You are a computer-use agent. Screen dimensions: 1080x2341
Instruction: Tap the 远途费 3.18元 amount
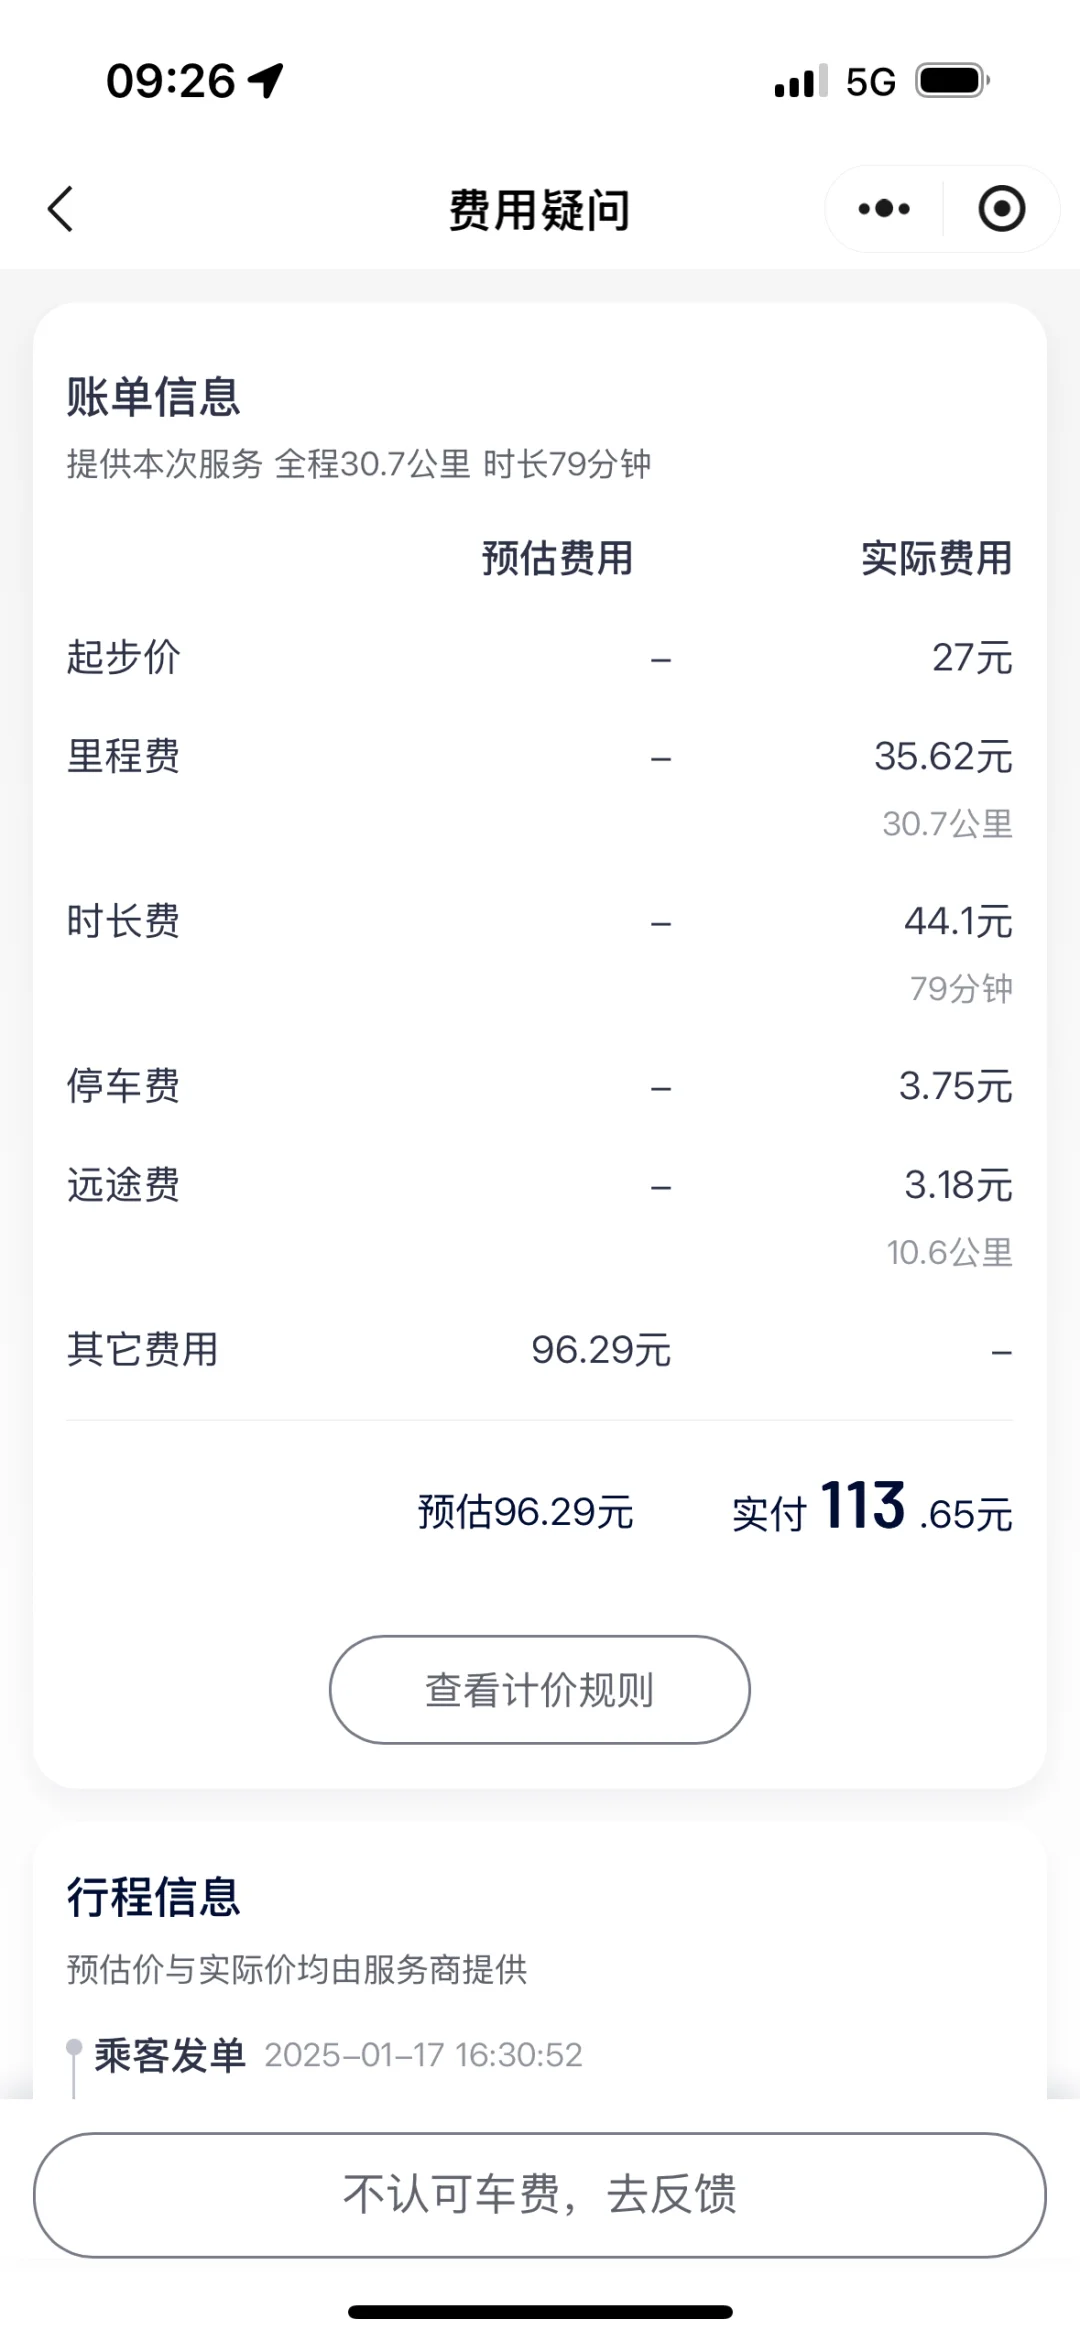pos(958,1186)
